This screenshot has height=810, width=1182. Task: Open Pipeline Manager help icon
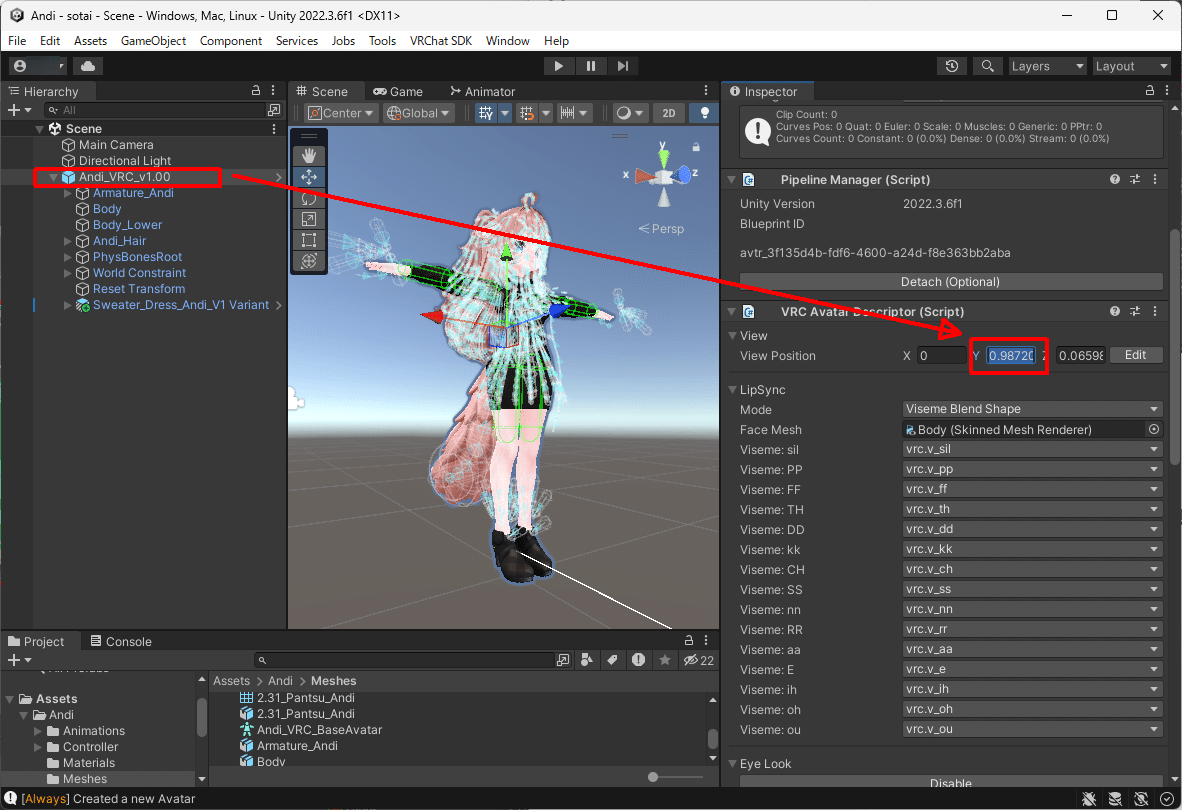tap(1114, 179)
